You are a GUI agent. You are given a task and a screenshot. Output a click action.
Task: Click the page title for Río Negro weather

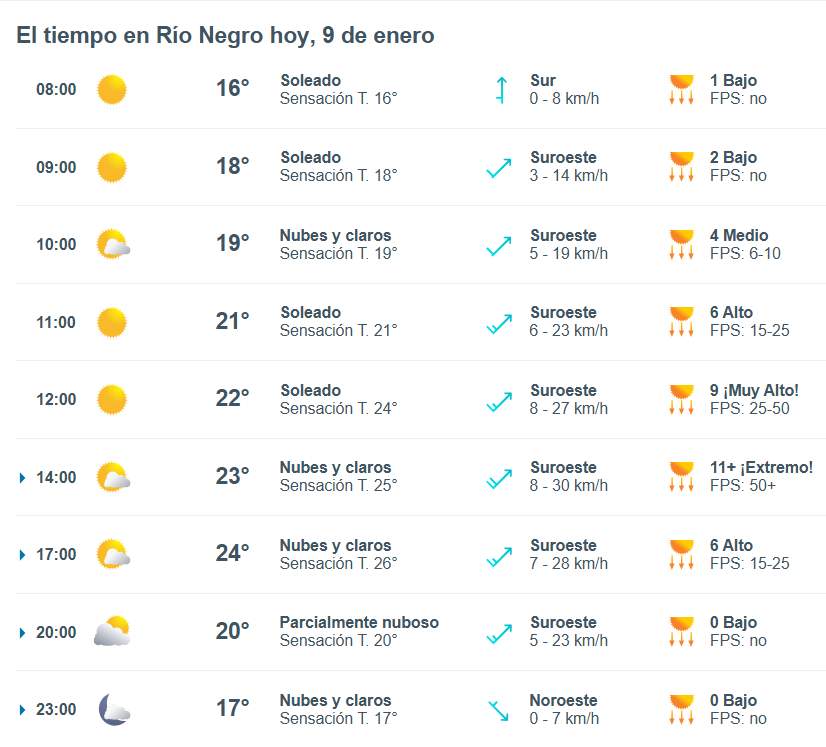[225, 36]
